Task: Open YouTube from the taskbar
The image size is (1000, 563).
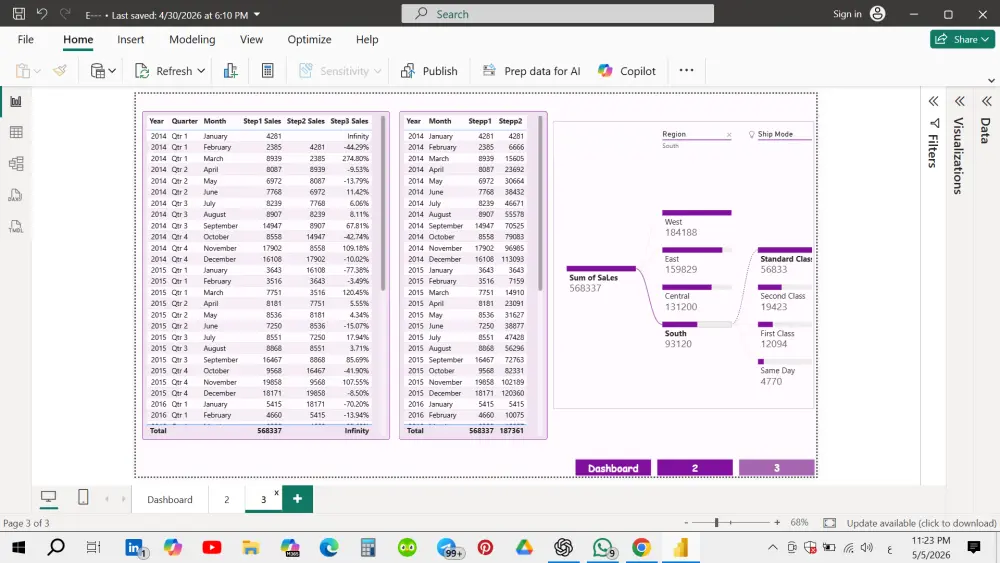Action: (x=212, y=548)
